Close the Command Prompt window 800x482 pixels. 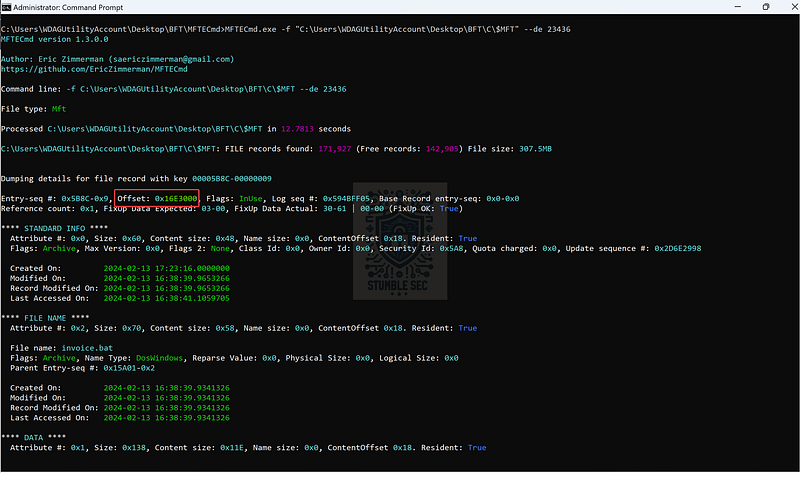coord(794,7)
